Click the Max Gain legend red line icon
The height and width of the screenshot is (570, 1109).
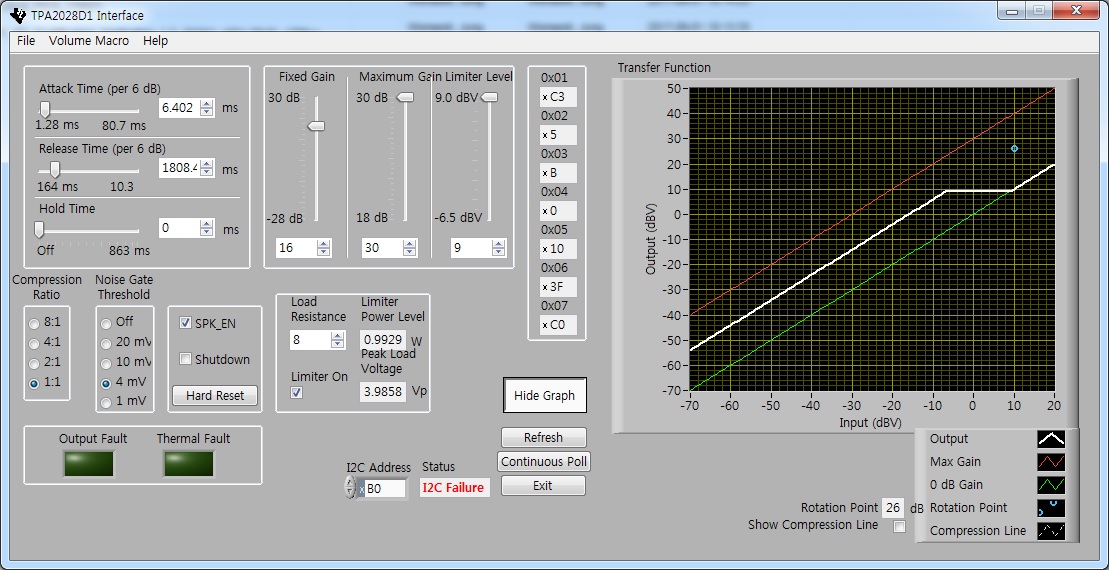[1051, 462]
